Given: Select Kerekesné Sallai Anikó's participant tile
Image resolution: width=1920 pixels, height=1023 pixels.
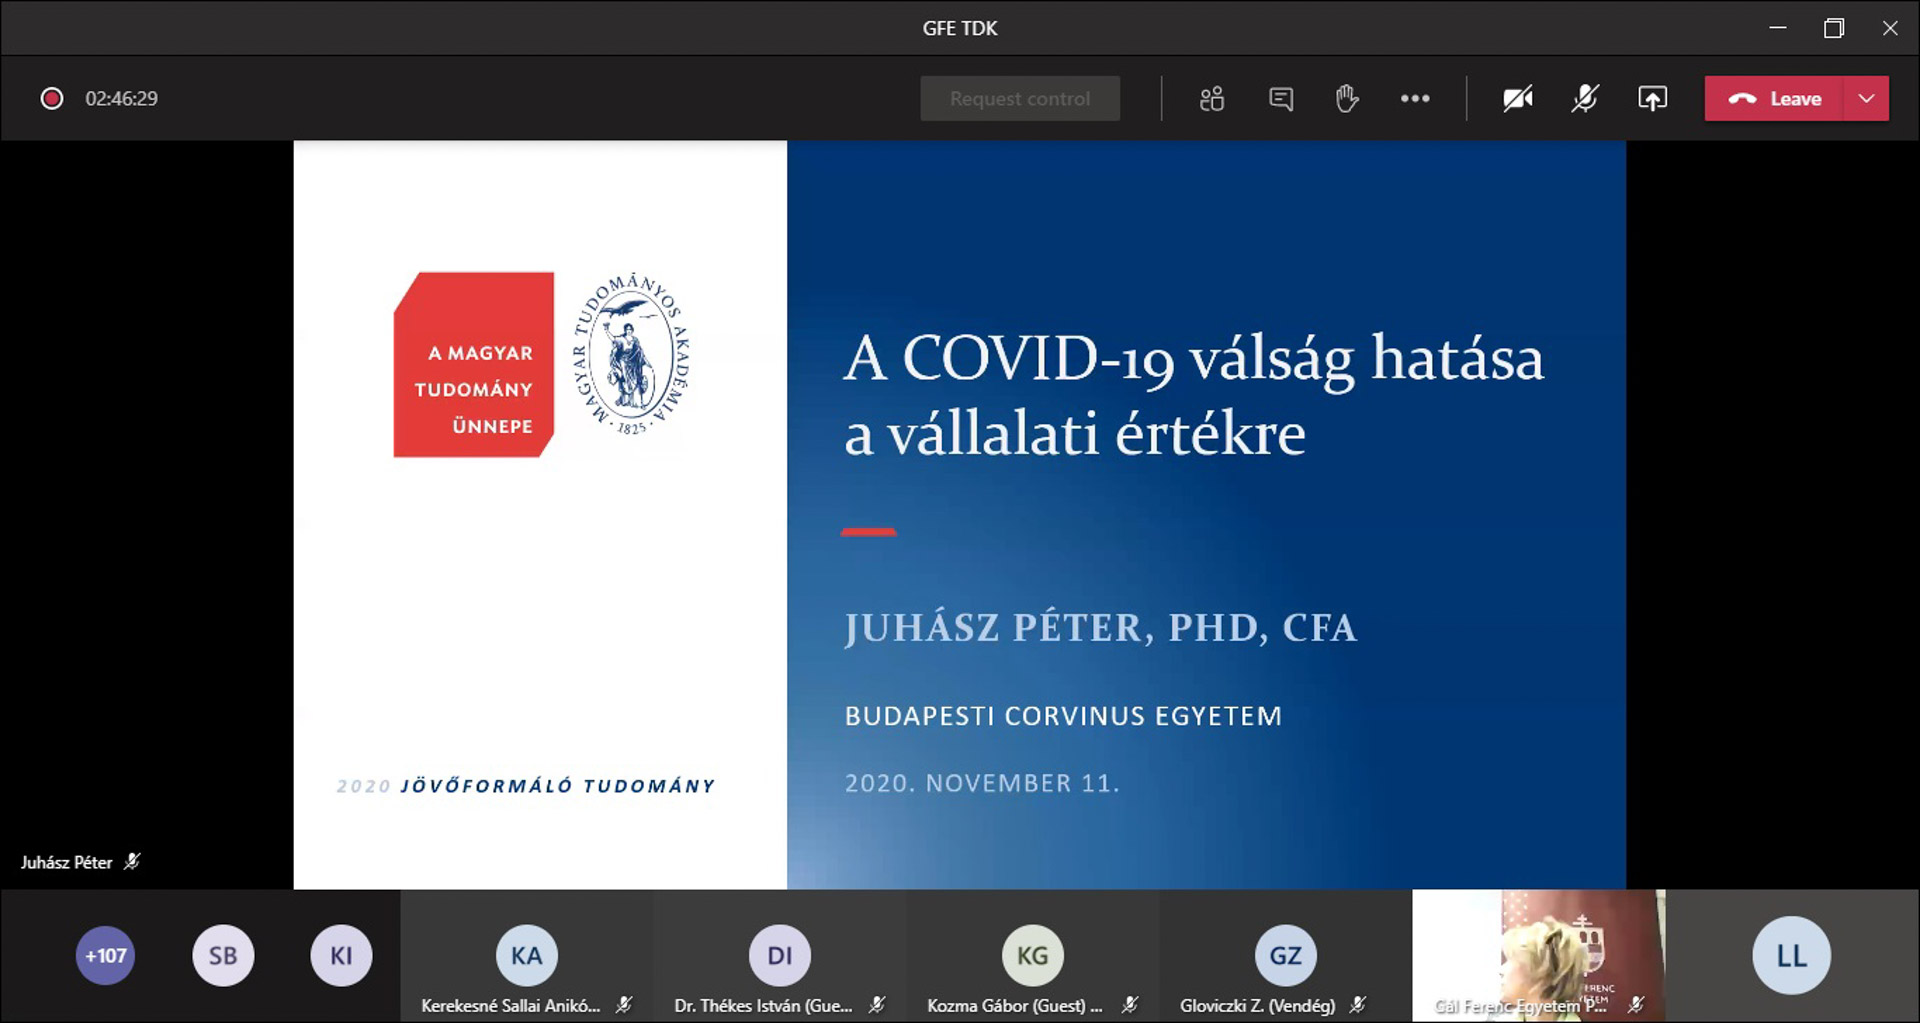Looking at the screenshot, I should [x=527, y=956].
